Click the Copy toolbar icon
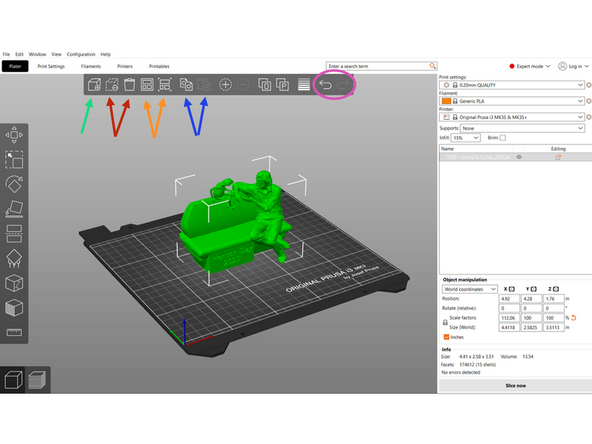The height and width of the screenshot is (444, 592). pos(186,85)
